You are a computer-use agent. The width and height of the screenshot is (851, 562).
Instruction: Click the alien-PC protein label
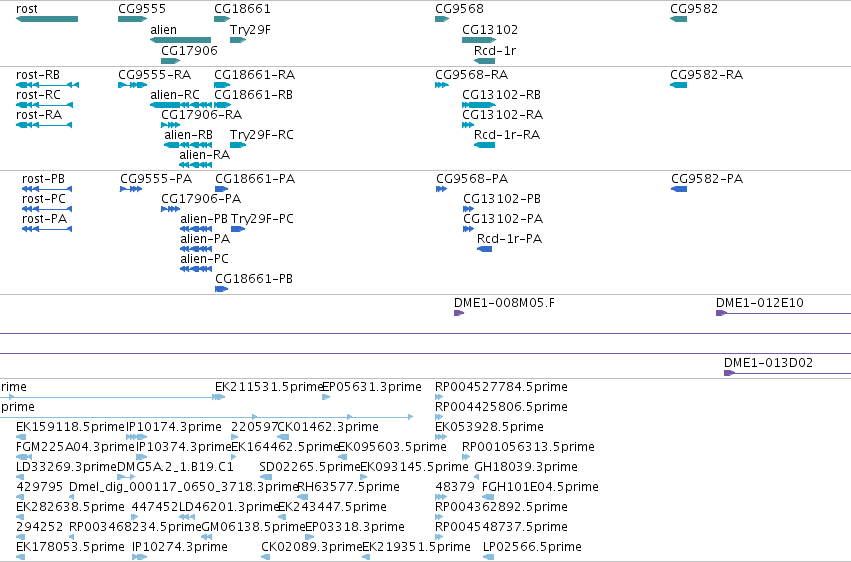tap(205, 259)
